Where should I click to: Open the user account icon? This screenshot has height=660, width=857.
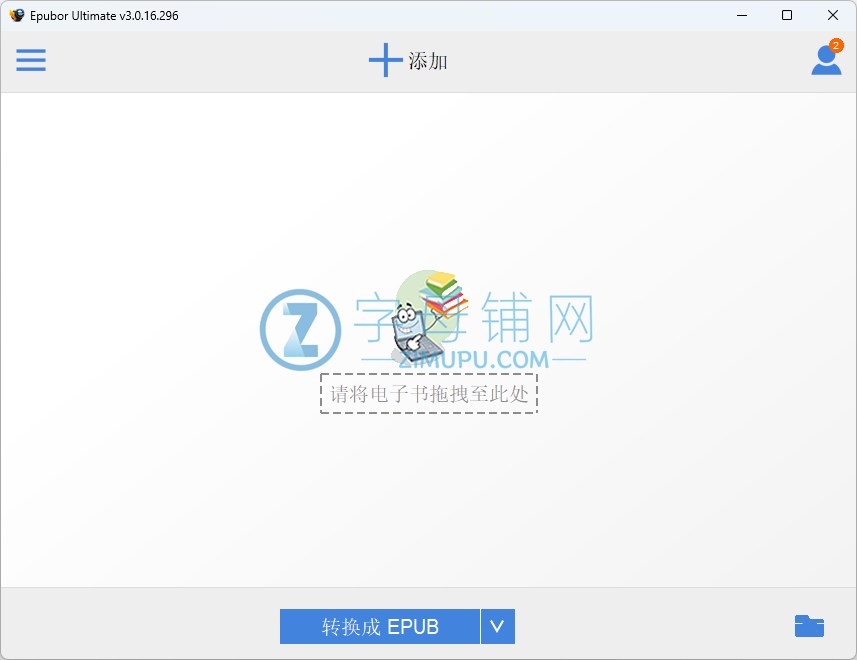tap(826, 58)
